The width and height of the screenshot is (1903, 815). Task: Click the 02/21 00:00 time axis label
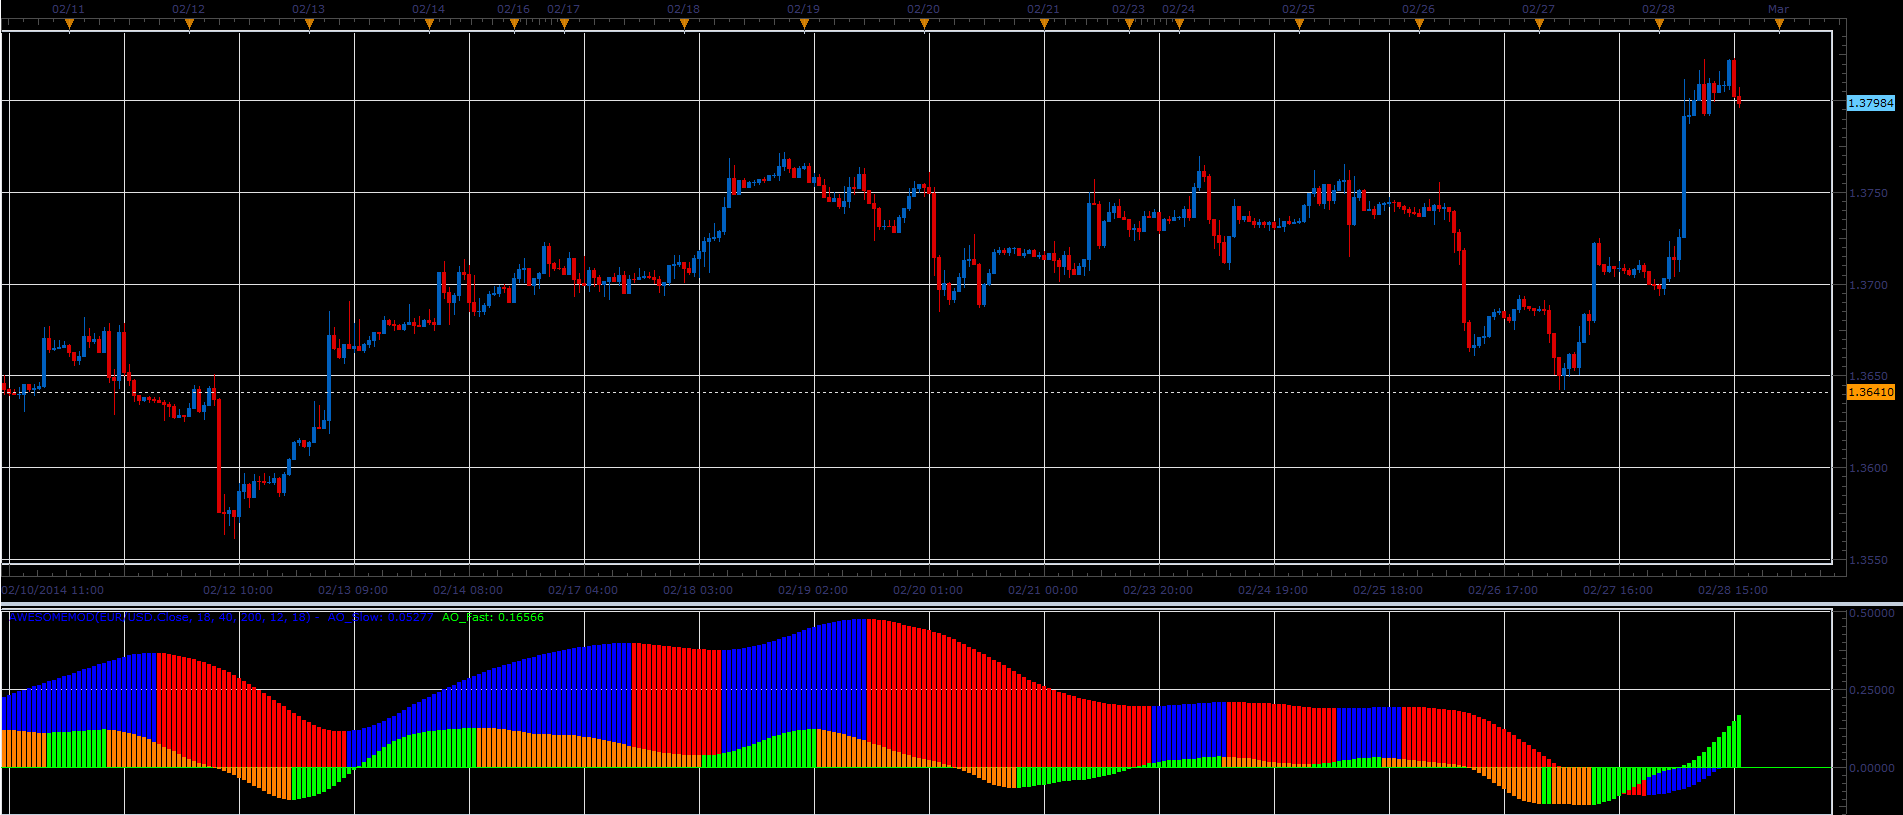coord(1043,590)
